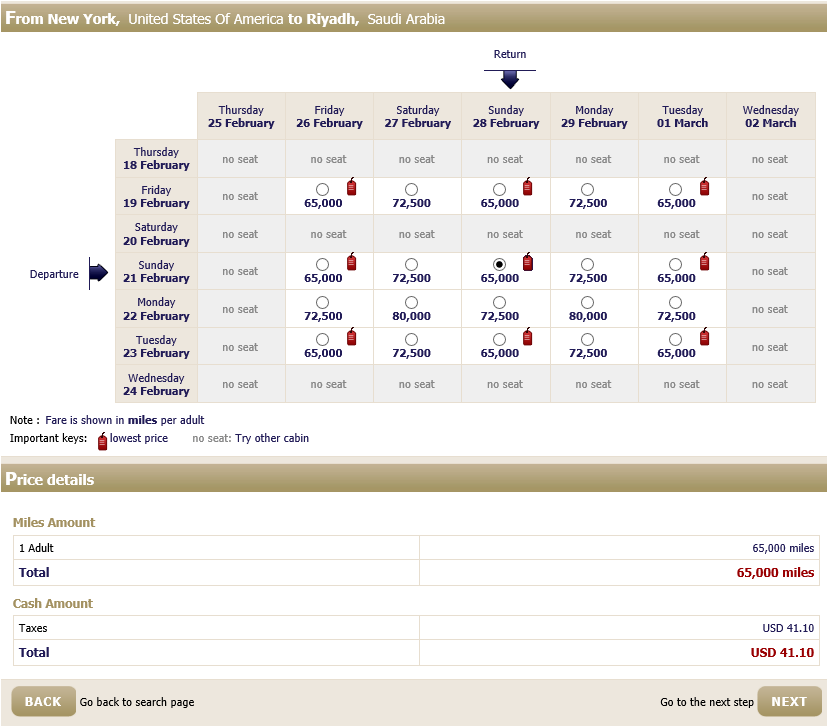The height and width of the screenshot is (726, 827).
Task: Click lowest price tag for 23 Feb to 01 March
Action: (704, 337)
